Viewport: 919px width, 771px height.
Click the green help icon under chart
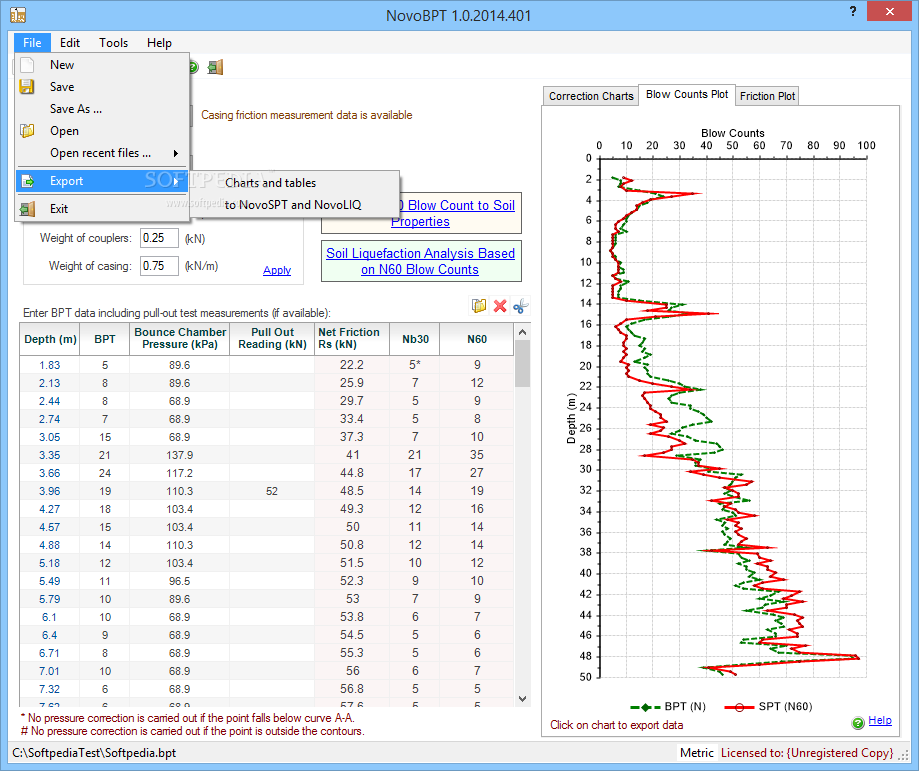858,723
